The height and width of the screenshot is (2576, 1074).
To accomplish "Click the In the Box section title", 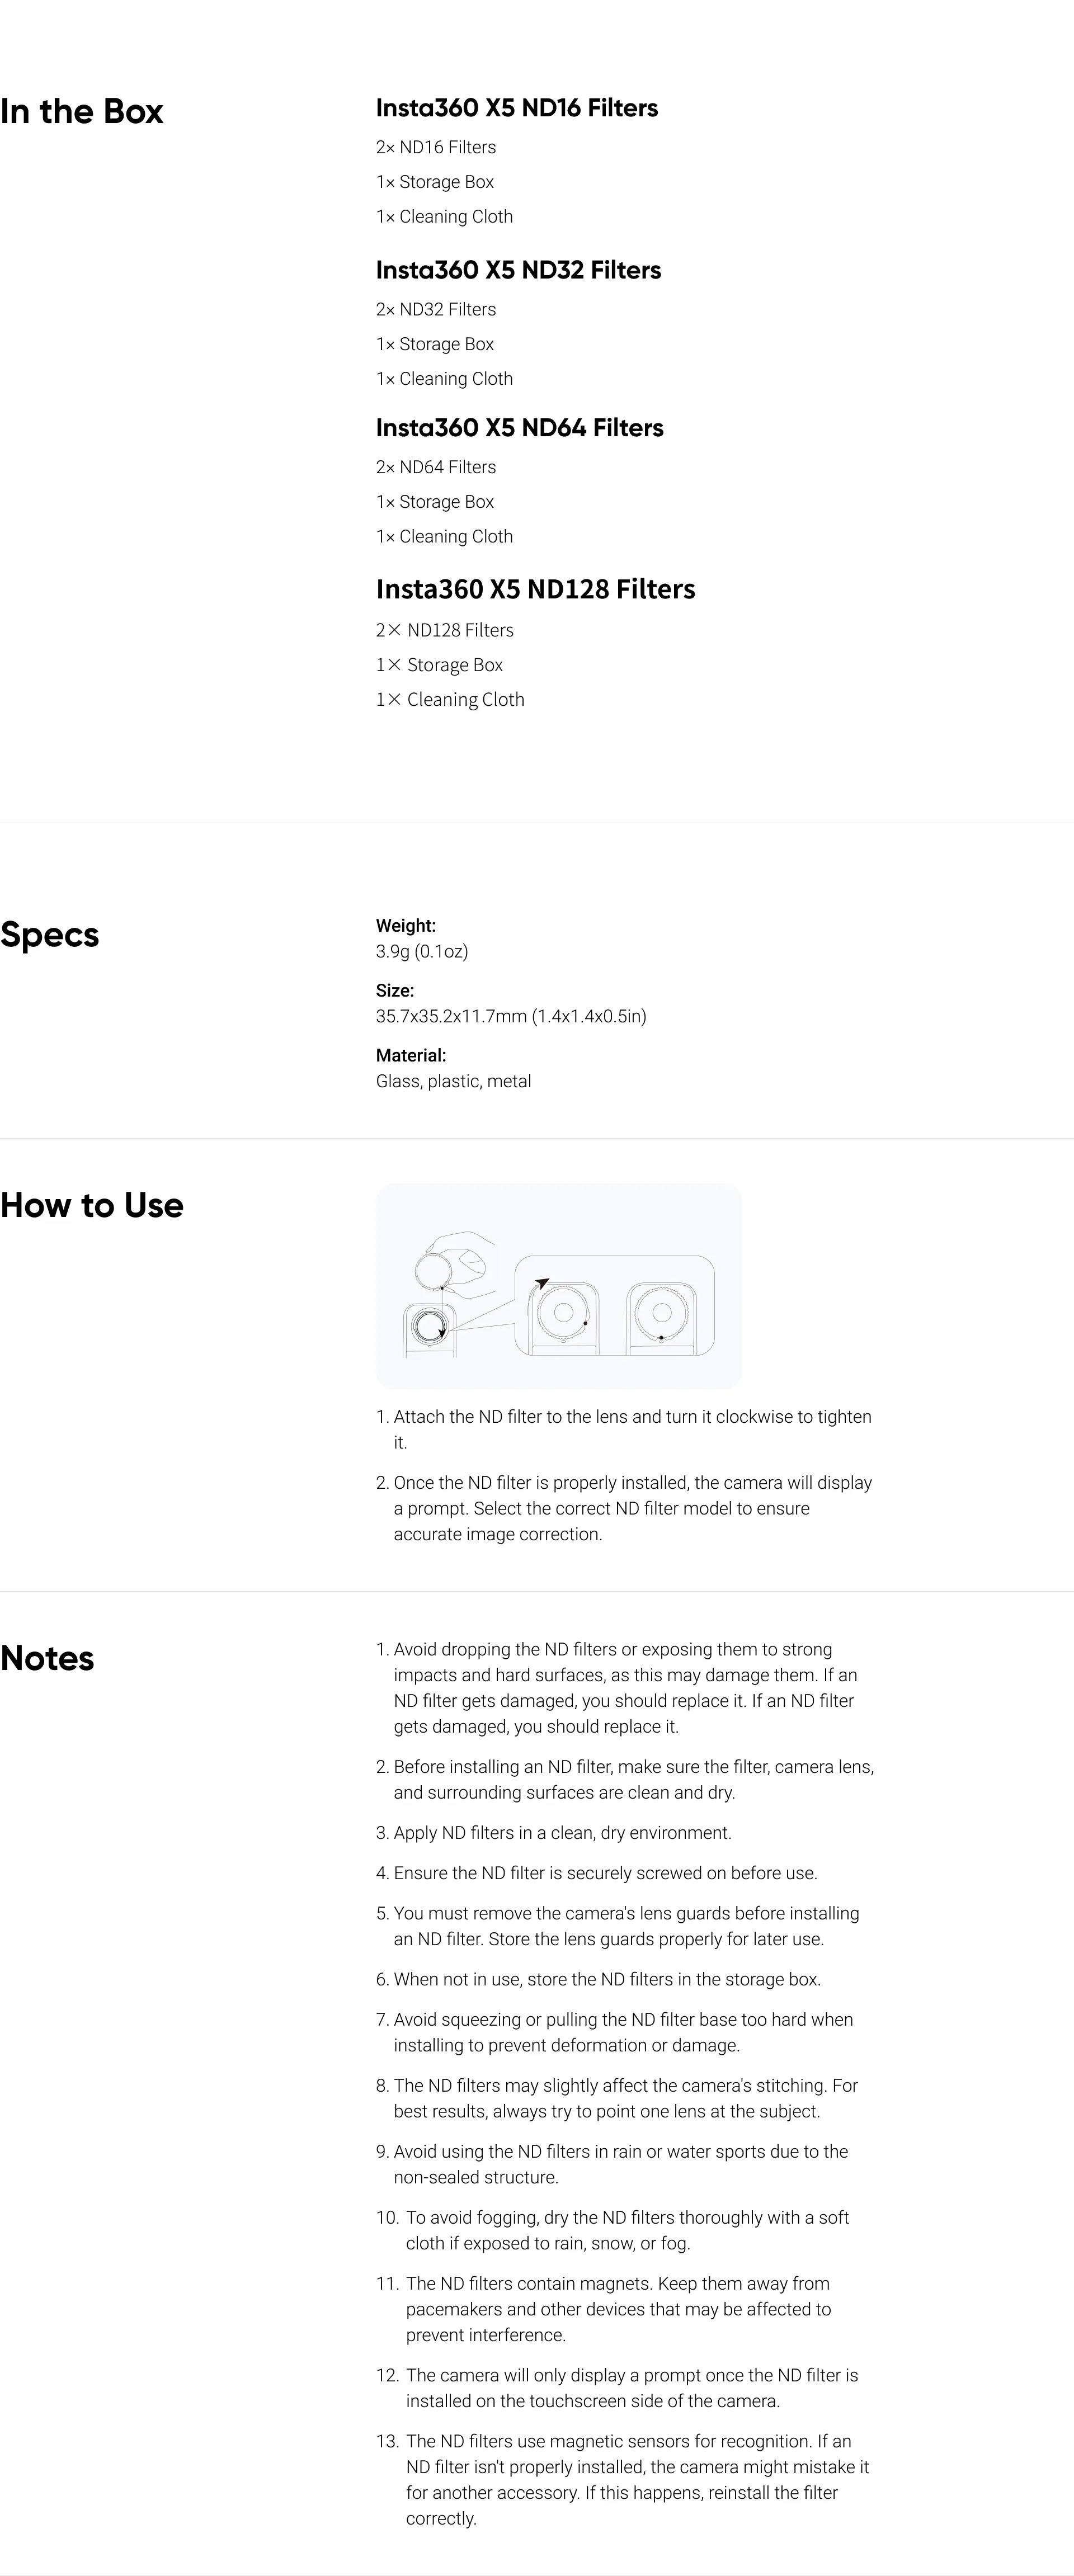I will click(82, 111).
